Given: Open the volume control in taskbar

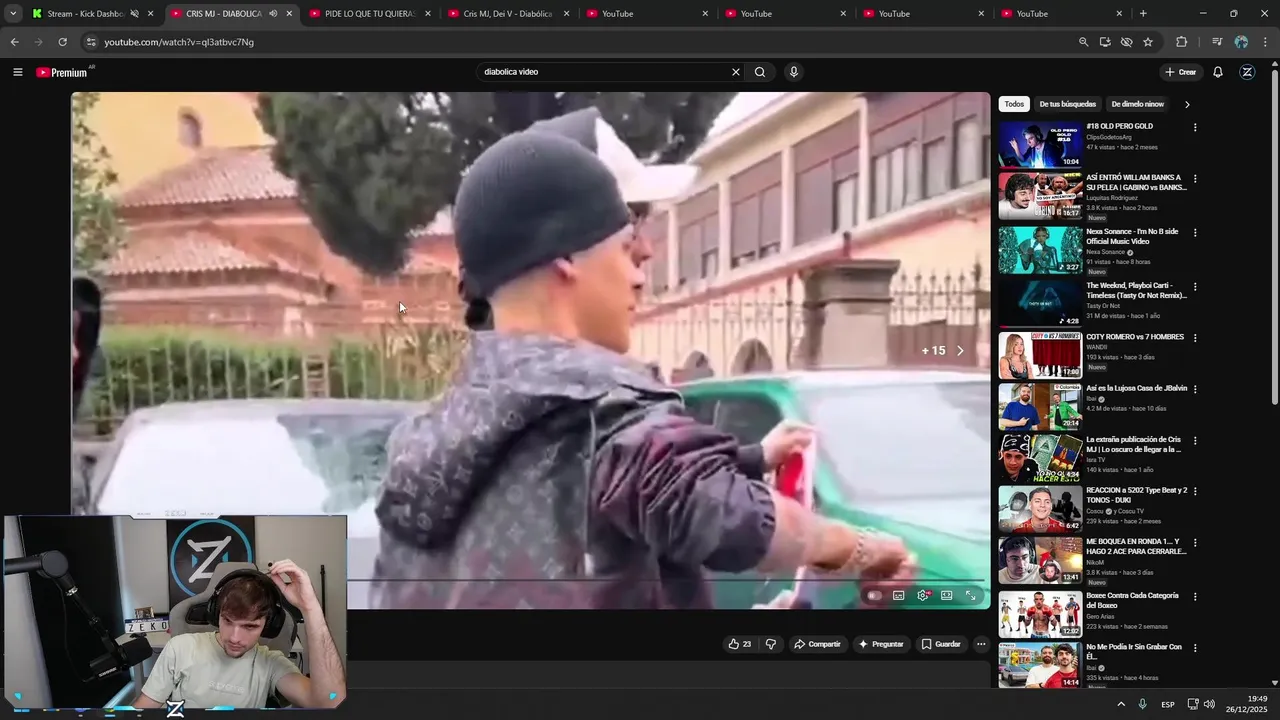Looking at the screenshot, I should pos(1209,705).
